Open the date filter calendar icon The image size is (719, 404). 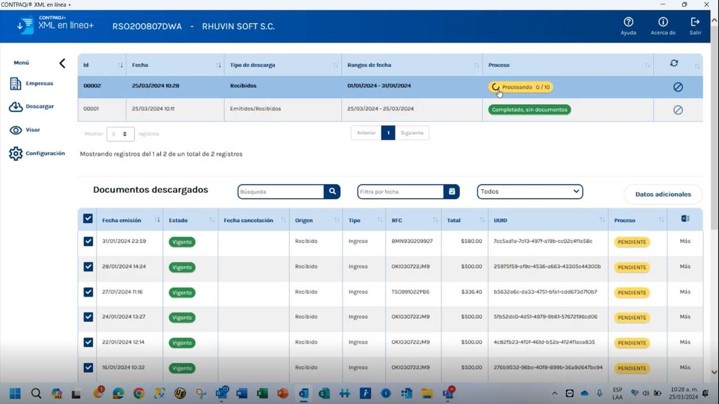coord(452,192)
